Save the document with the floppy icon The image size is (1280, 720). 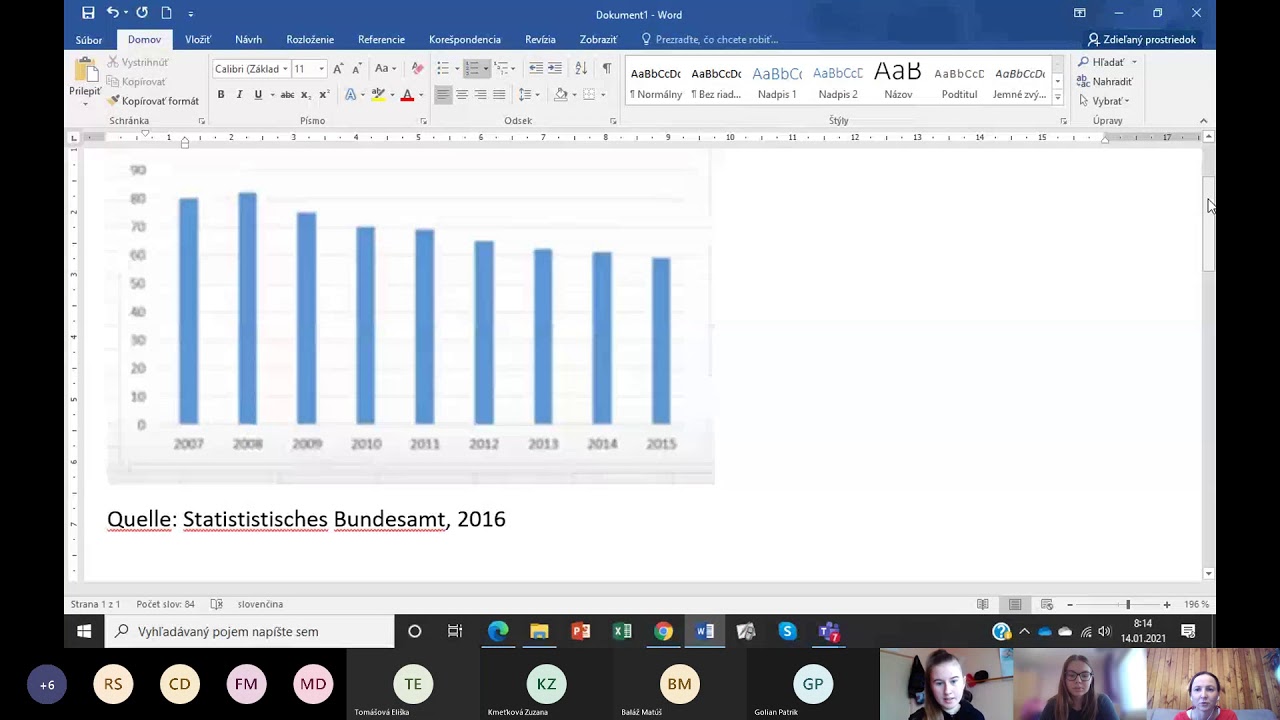(88, 13)
